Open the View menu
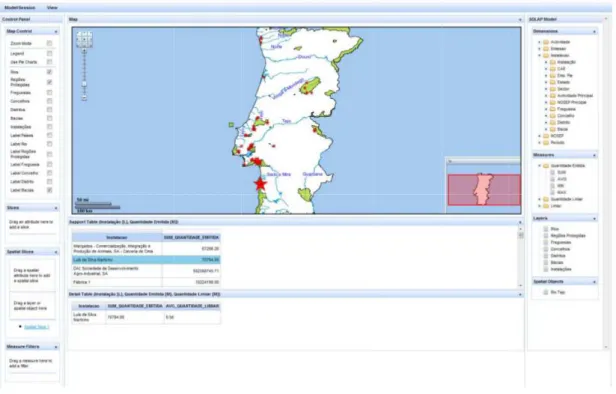Image resolution: width=616 pixels, height=394 pixels. click(x=52, y=7)
